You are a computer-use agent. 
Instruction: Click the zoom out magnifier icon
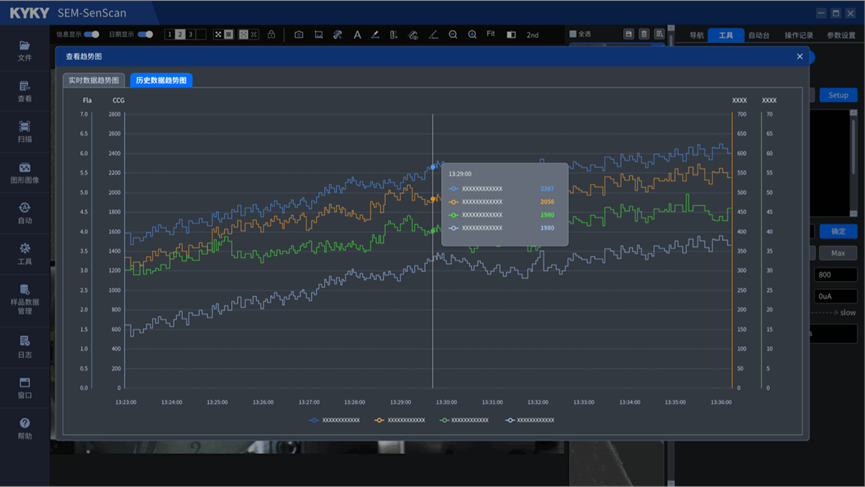(x=453, y=35)
